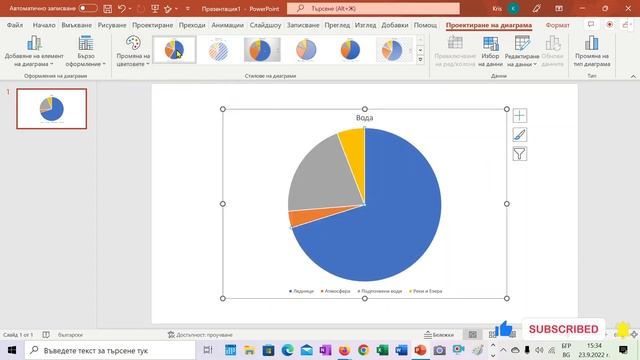640x360 pixels.
Task: Open the Рисуване tab
Action: coord(112,25)
